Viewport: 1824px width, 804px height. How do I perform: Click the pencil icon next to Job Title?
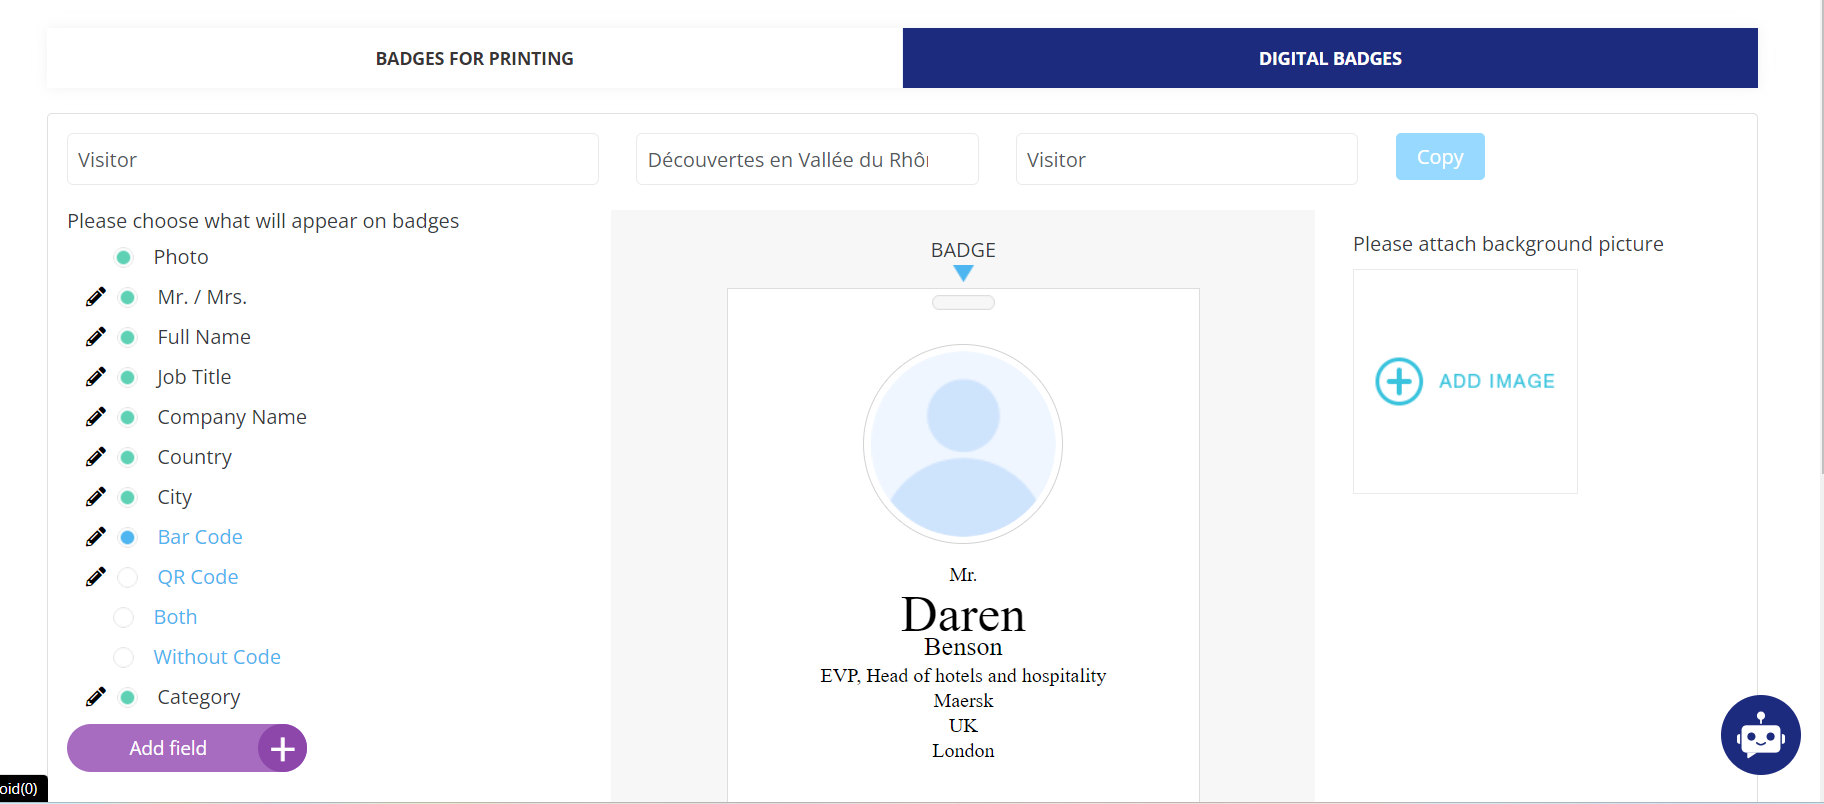coord(95,377)
